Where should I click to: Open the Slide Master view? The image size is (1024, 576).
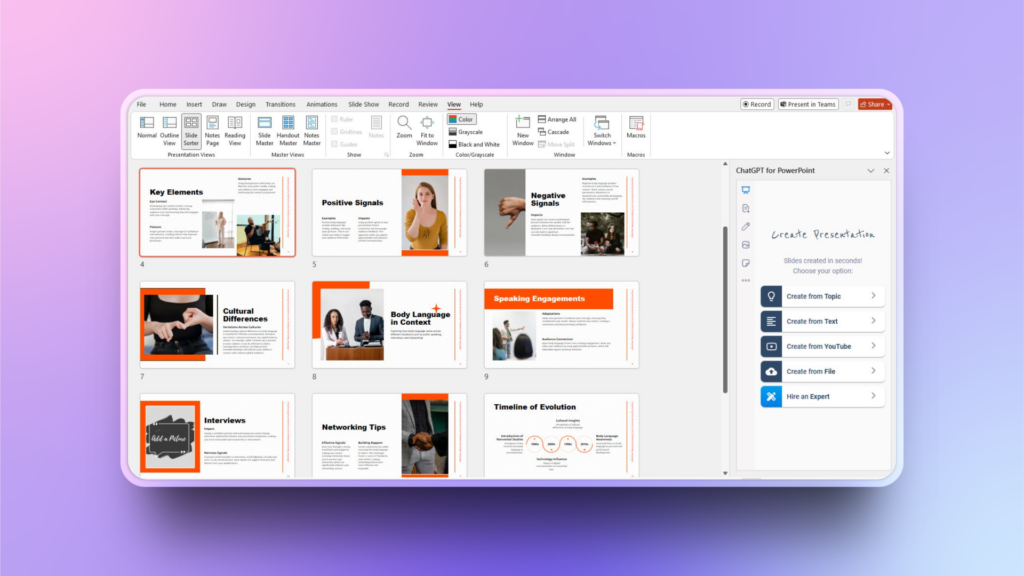click(264, 129)
